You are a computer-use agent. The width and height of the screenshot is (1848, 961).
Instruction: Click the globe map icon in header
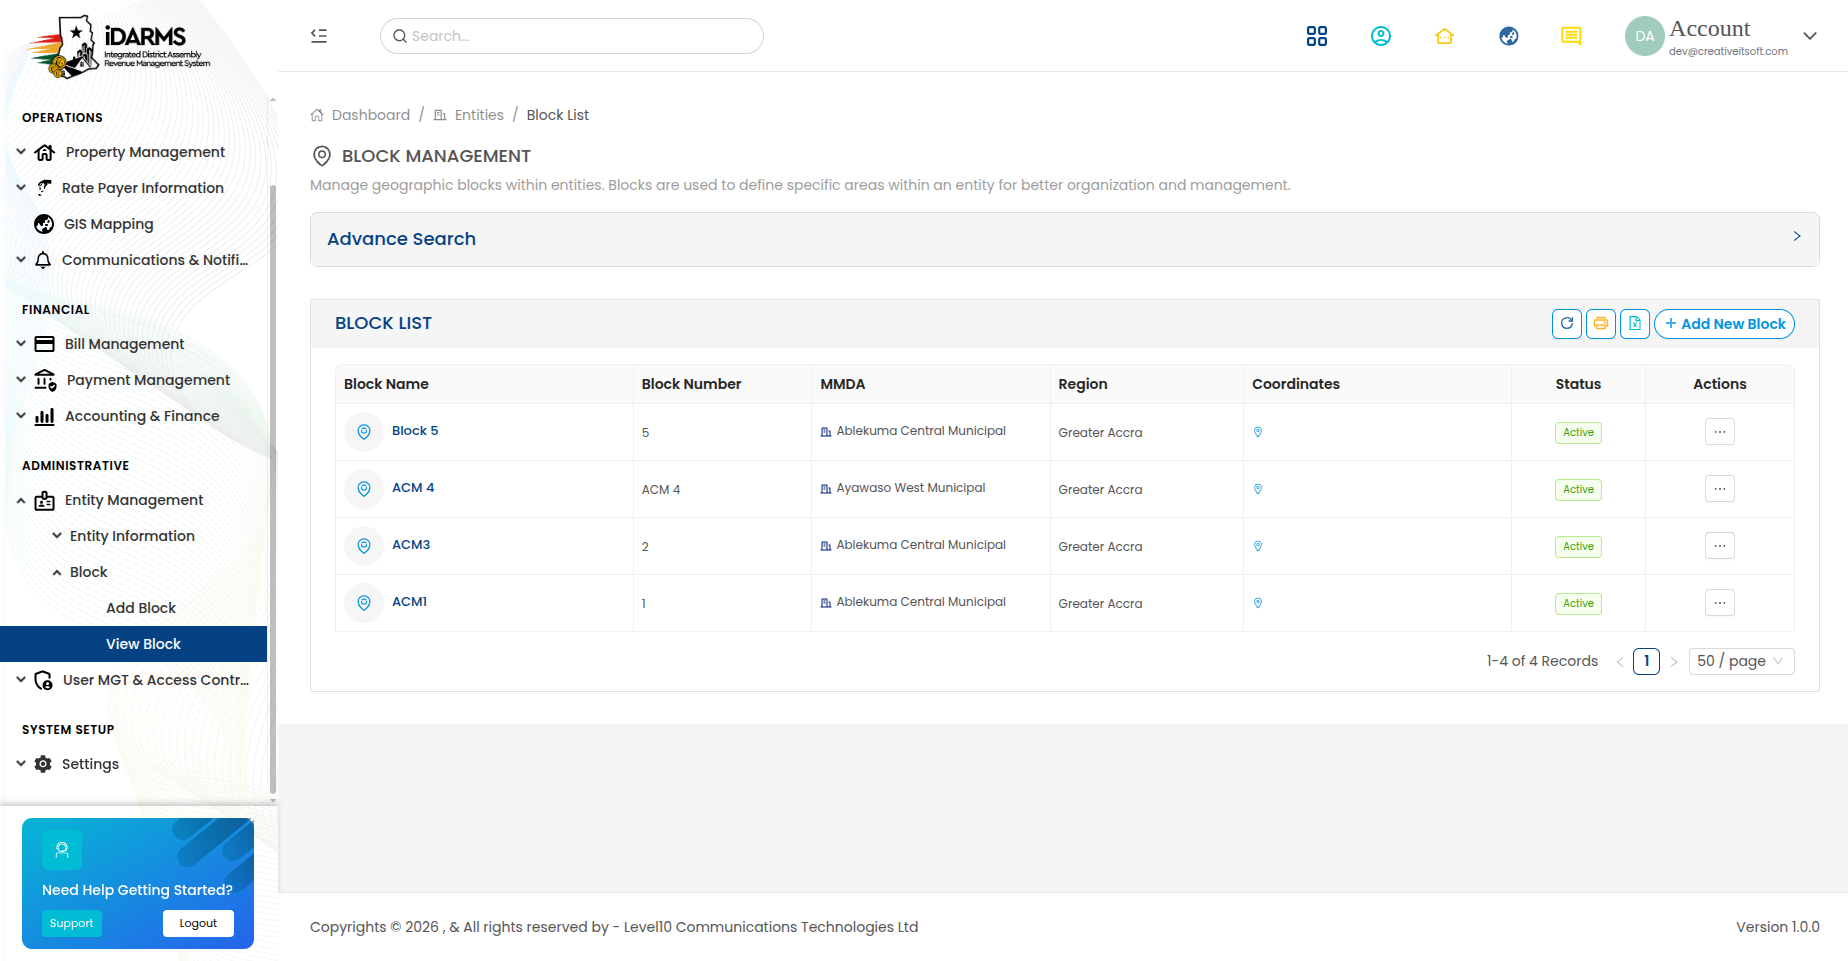coord(1509,36)
